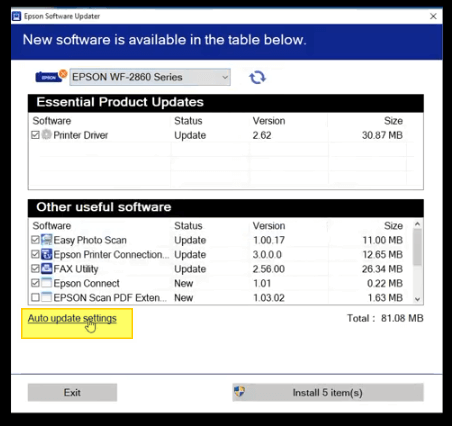Click the FAX Utility icon
The image size is (452, 426).
[46, 269]
